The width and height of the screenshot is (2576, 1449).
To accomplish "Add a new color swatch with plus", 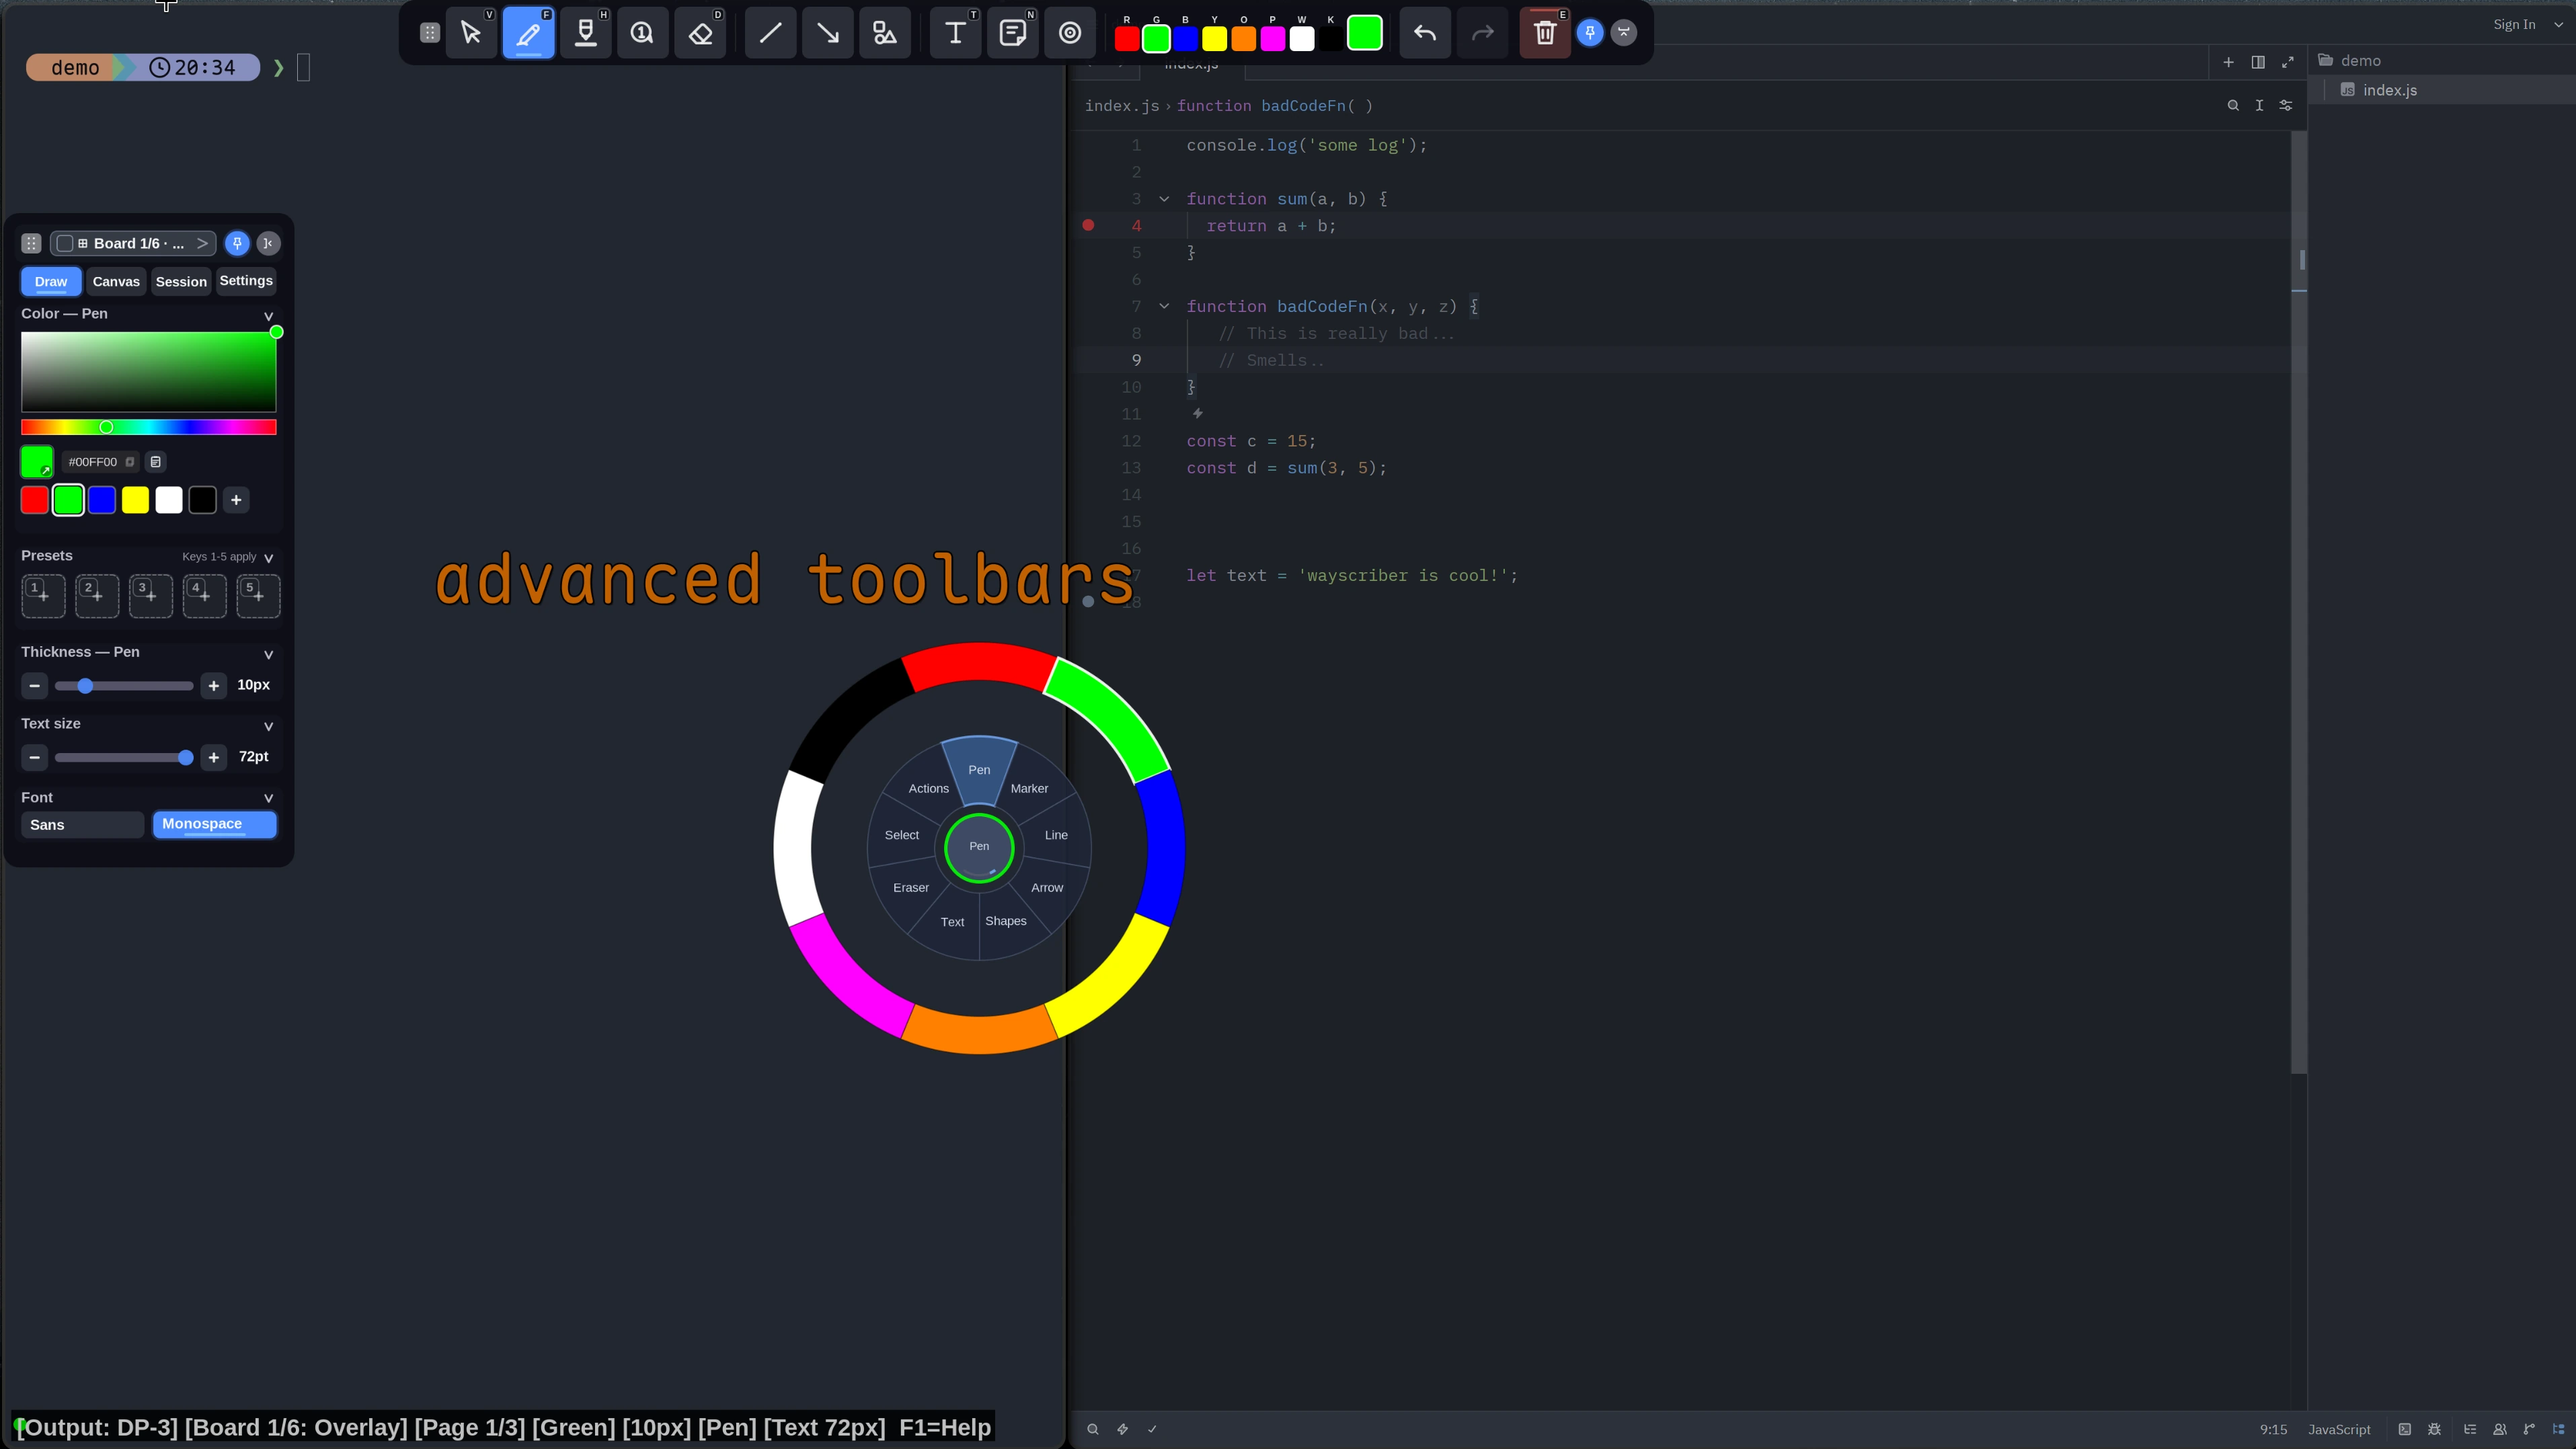I will click(236, 500).
